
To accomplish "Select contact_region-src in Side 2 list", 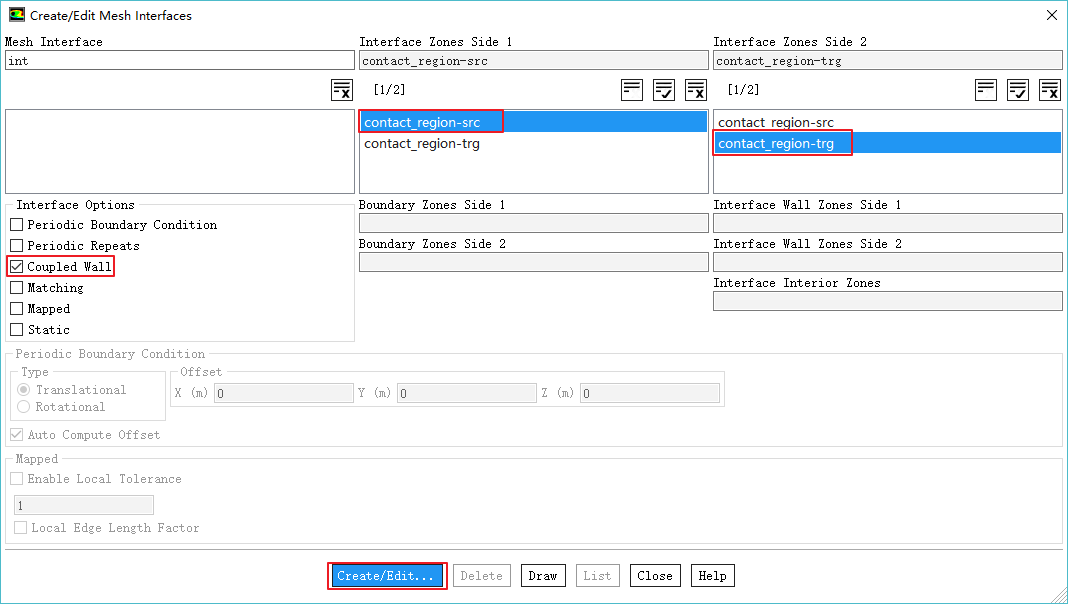I will coord(776,122).
